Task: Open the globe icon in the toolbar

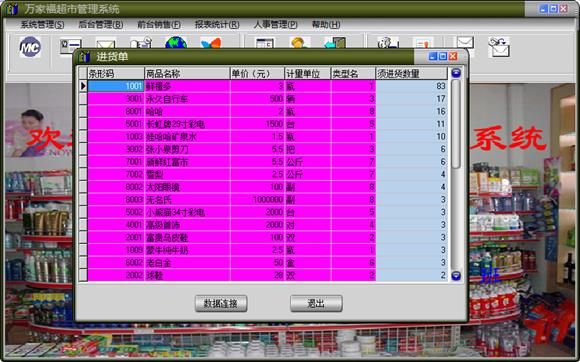Action: point(176,43)
